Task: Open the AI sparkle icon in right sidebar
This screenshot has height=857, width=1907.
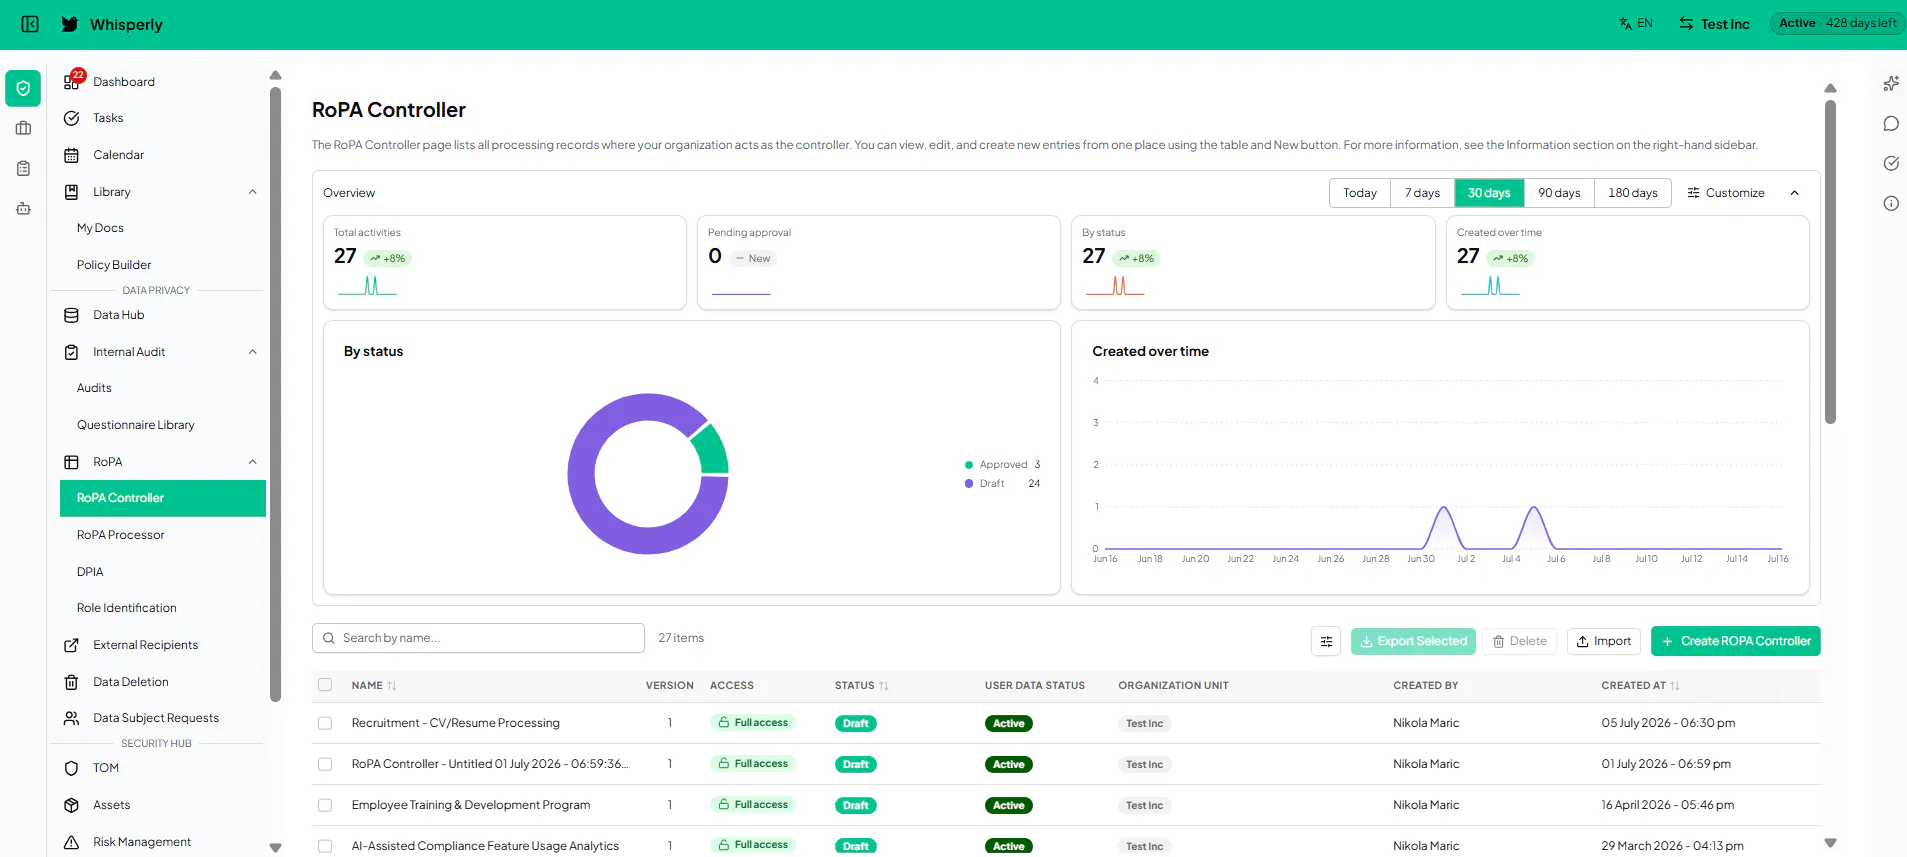Action: tap(1891, 84)
